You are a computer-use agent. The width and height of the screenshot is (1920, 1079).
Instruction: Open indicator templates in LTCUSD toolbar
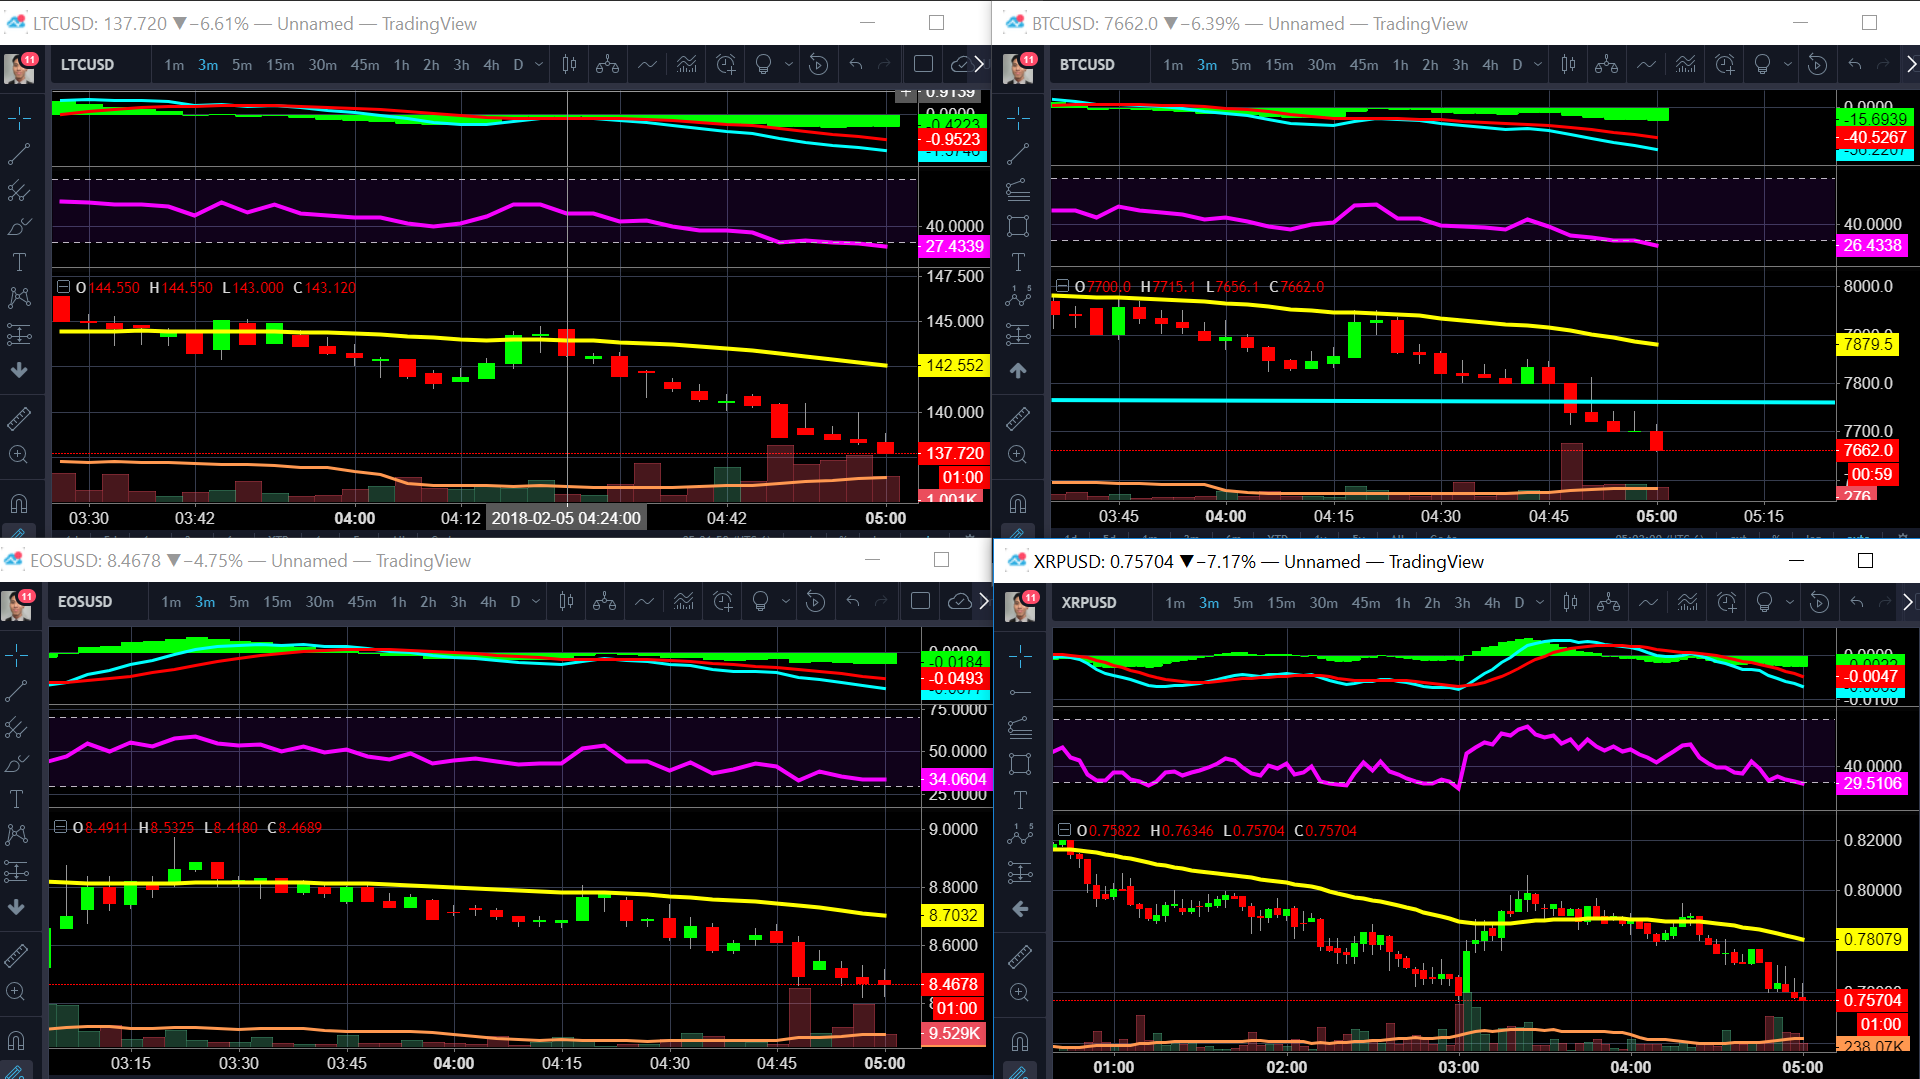click(x=686, y=65)
